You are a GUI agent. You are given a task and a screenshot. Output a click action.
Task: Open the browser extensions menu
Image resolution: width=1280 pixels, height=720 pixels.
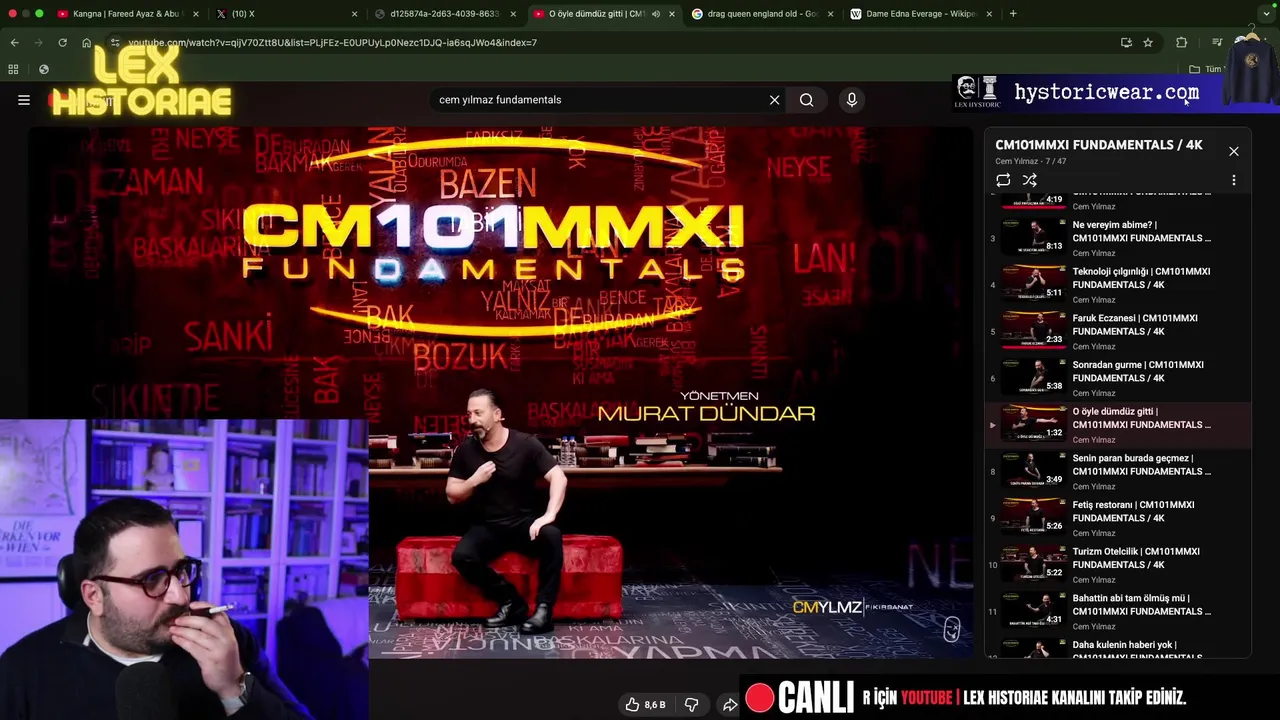tap(1181, 43)
